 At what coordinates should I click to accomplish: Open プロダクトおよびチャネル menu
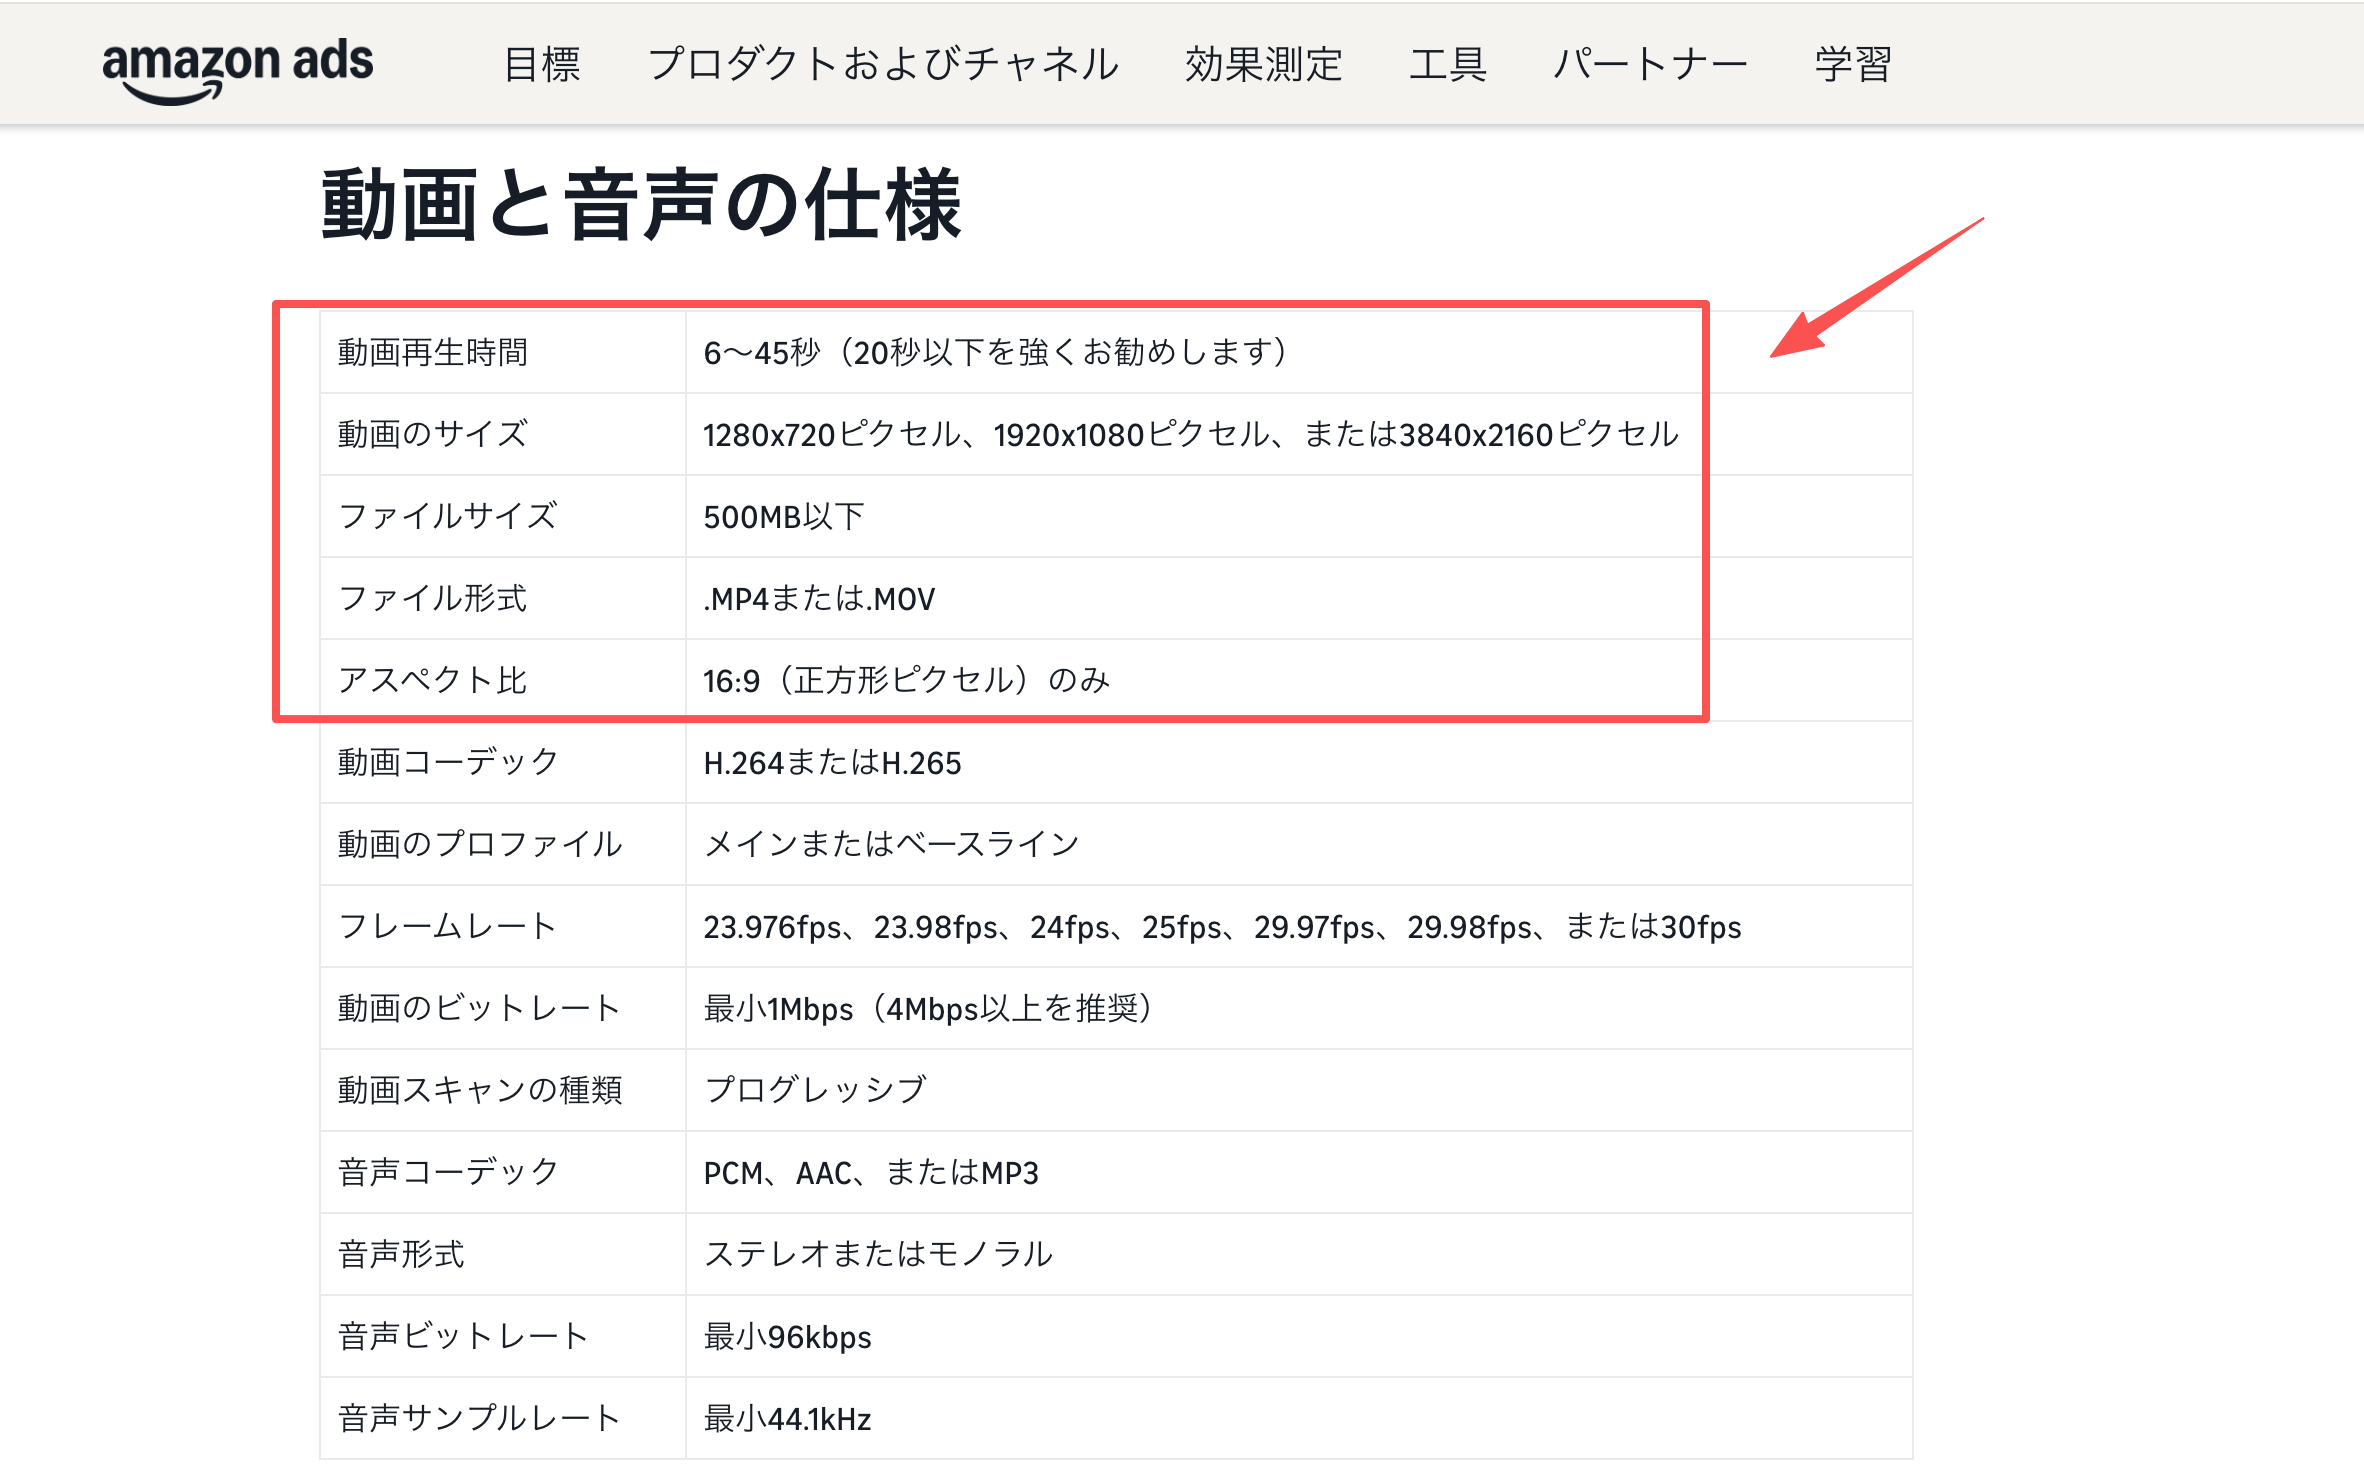tap(883, 64)
